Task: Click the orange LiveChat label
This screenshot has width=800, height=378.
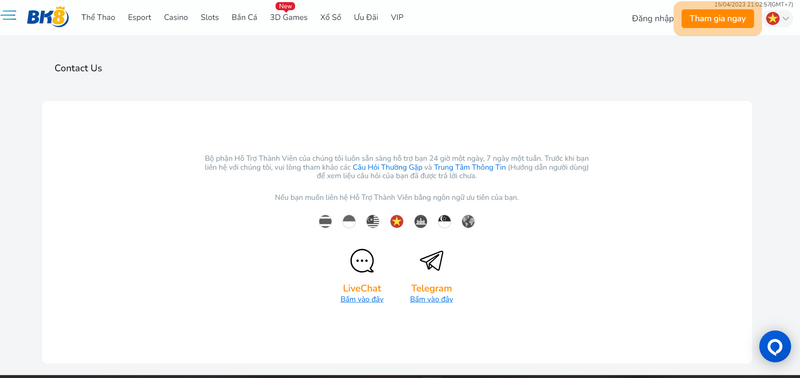Action: (362, 288)
